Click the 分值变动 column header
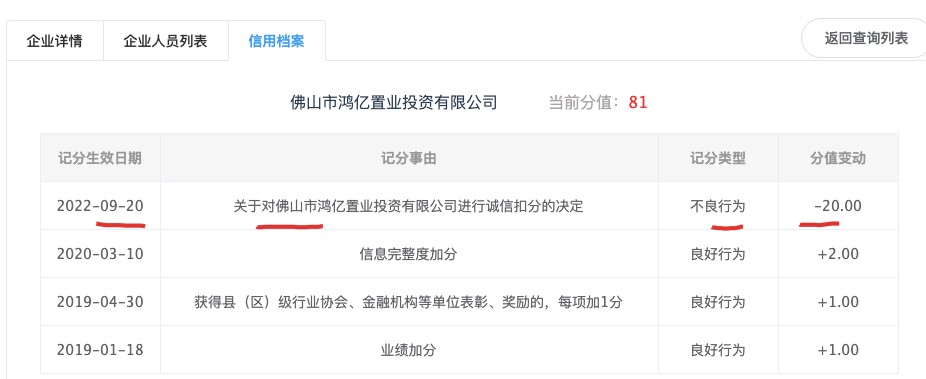Image resolution: width=926 pixels, height=379 pixels. click(837, 158)
